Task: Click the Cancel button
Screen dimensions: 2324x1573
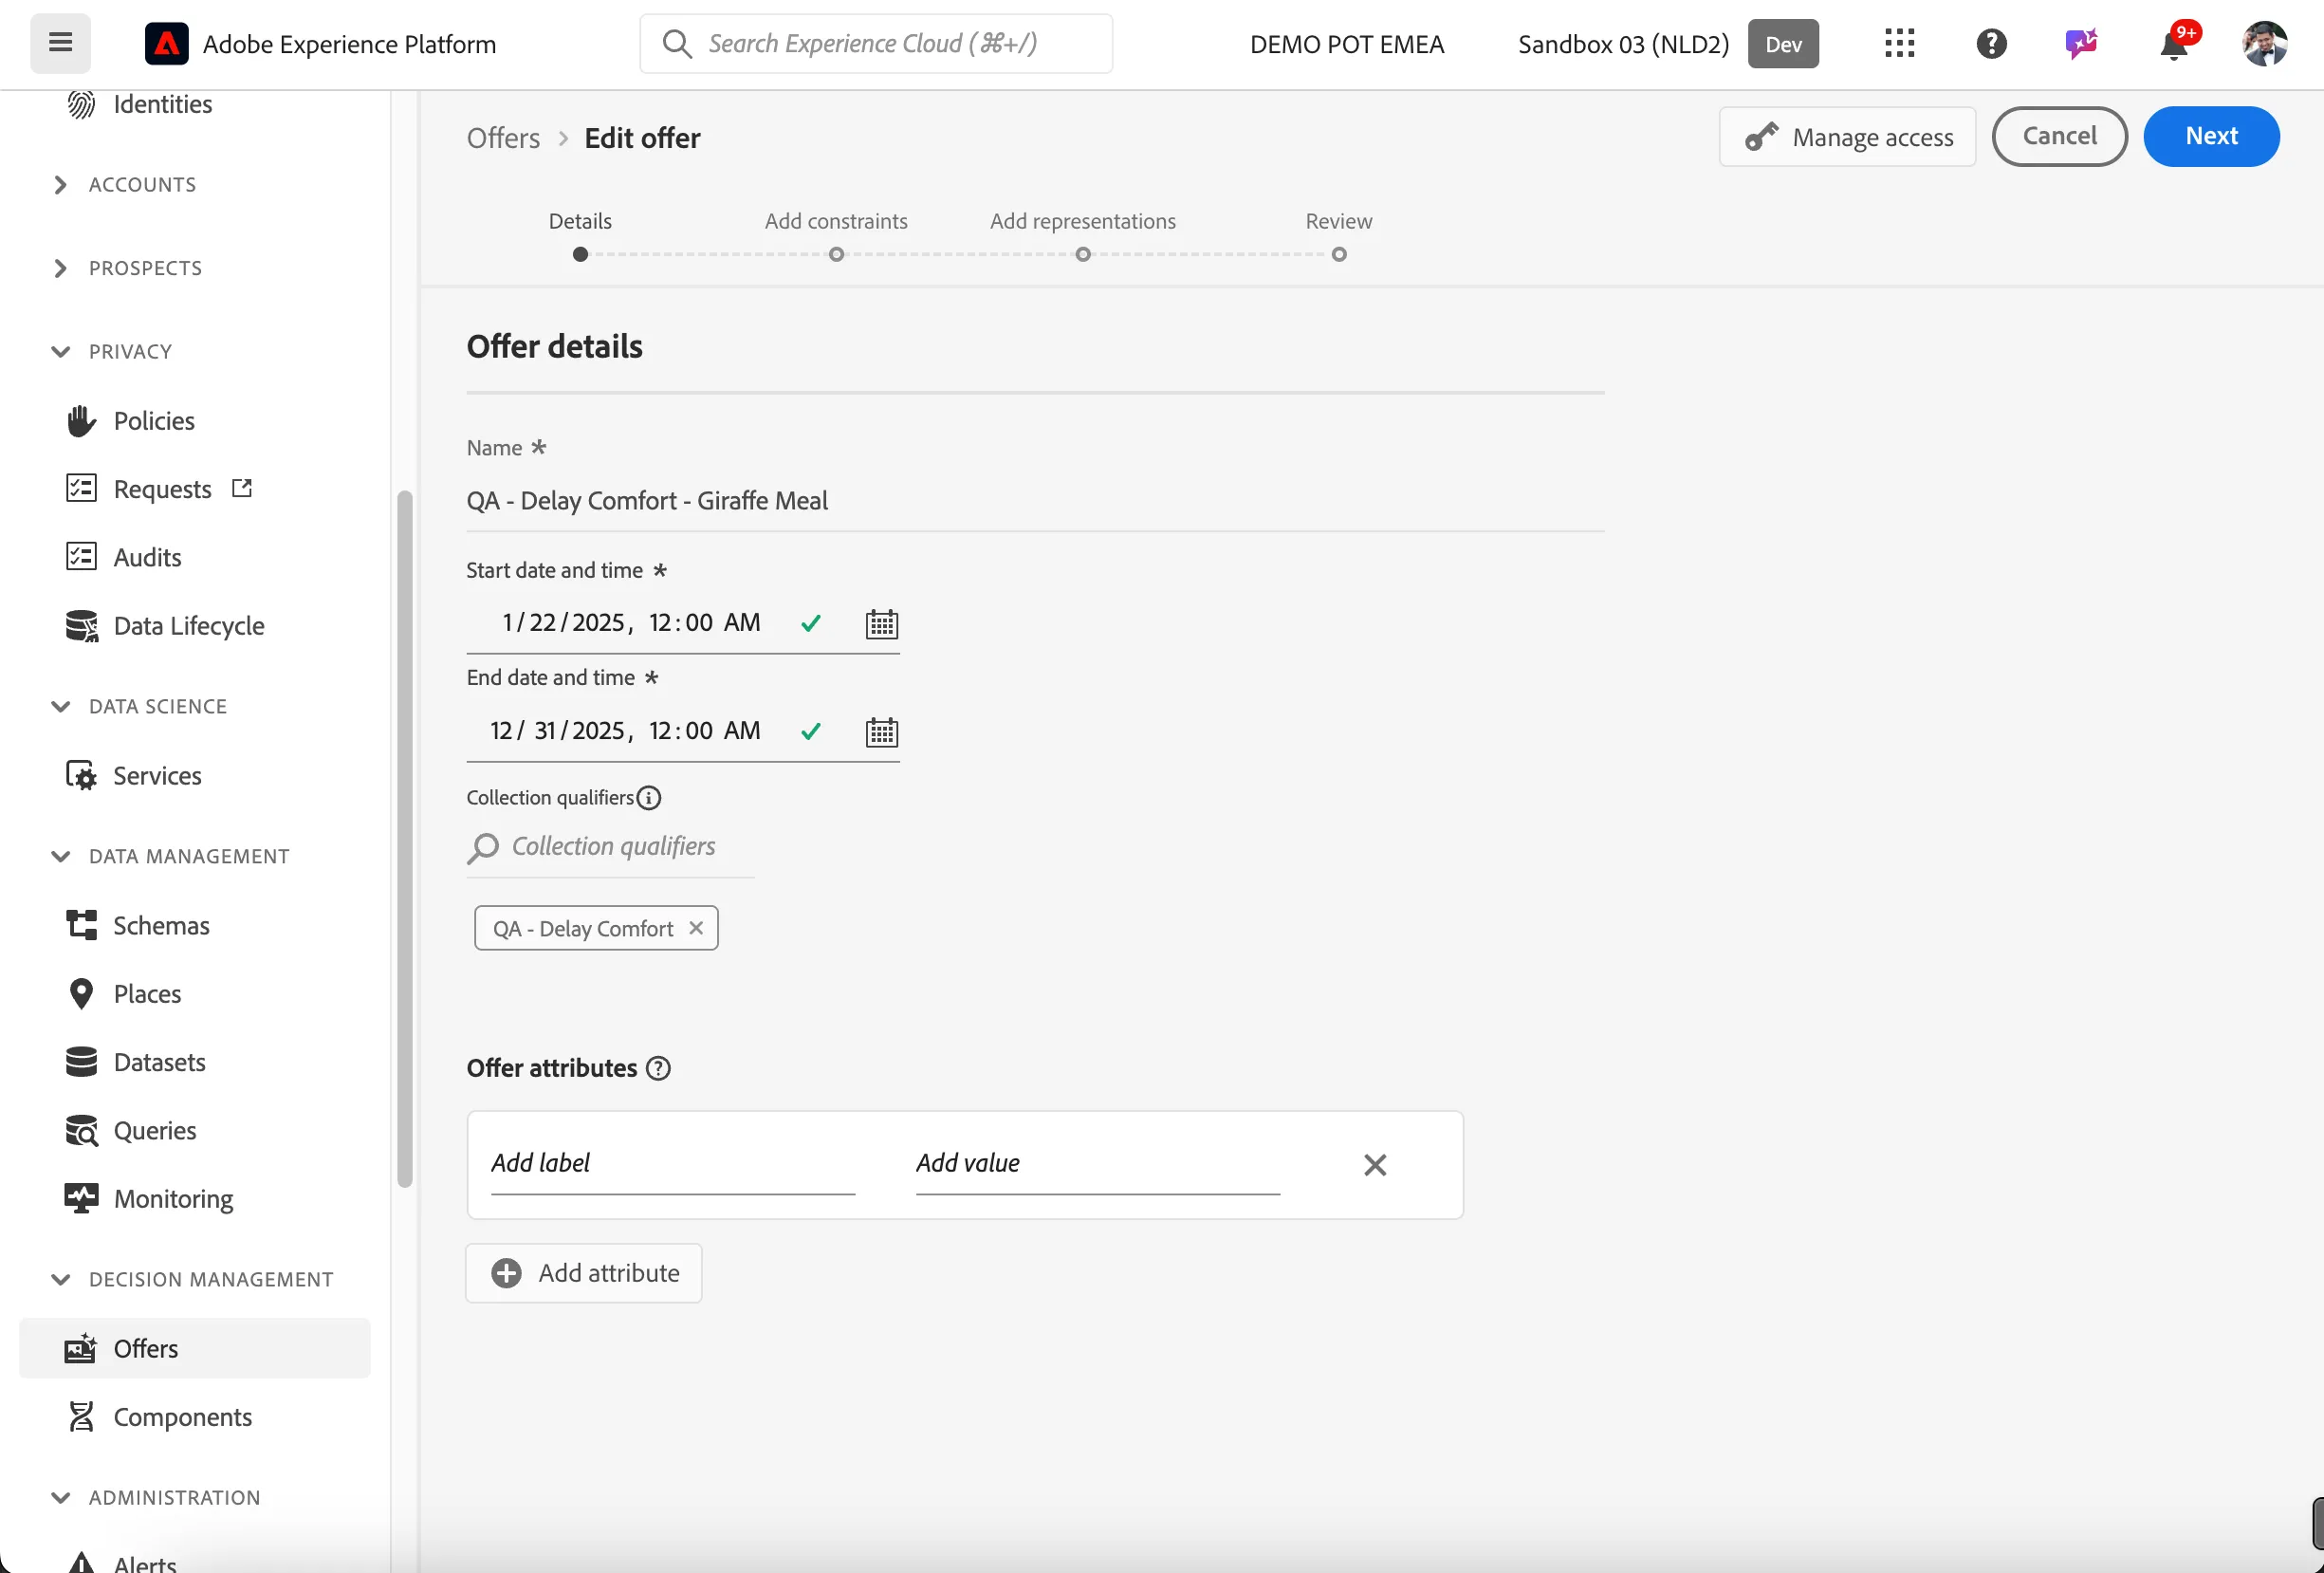Action: 2059,137
